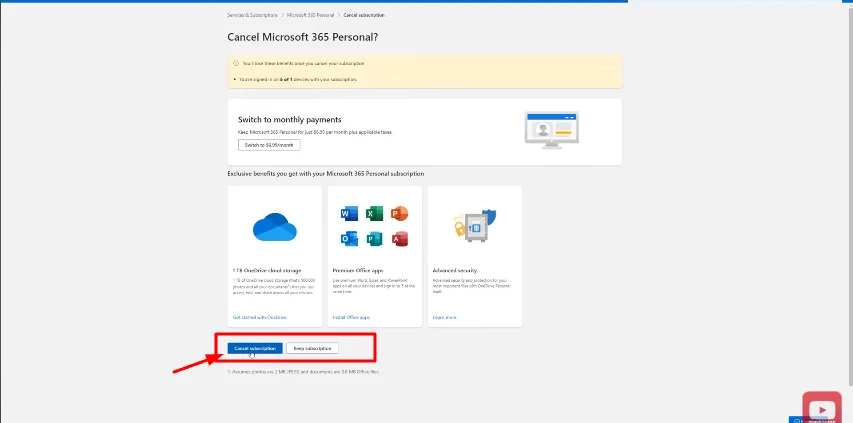Click the Switch to monthly price button
Screen dimensions: 853x423
tap(269, 145)
